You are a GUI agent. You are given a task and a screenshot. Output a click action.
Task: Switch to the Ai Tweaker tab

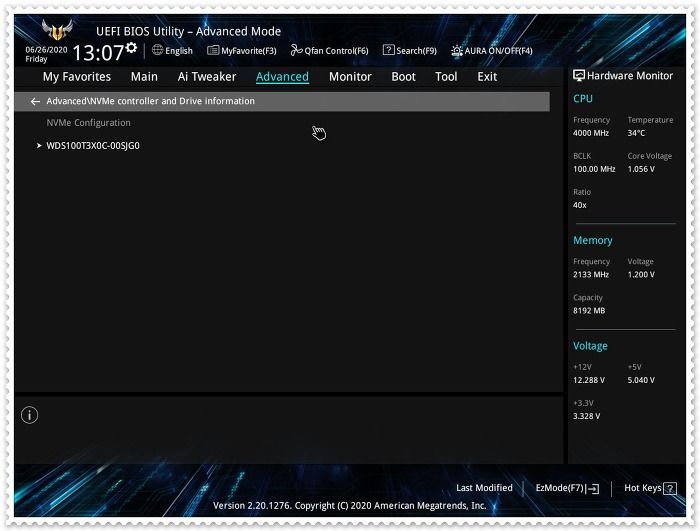[207, 77]
